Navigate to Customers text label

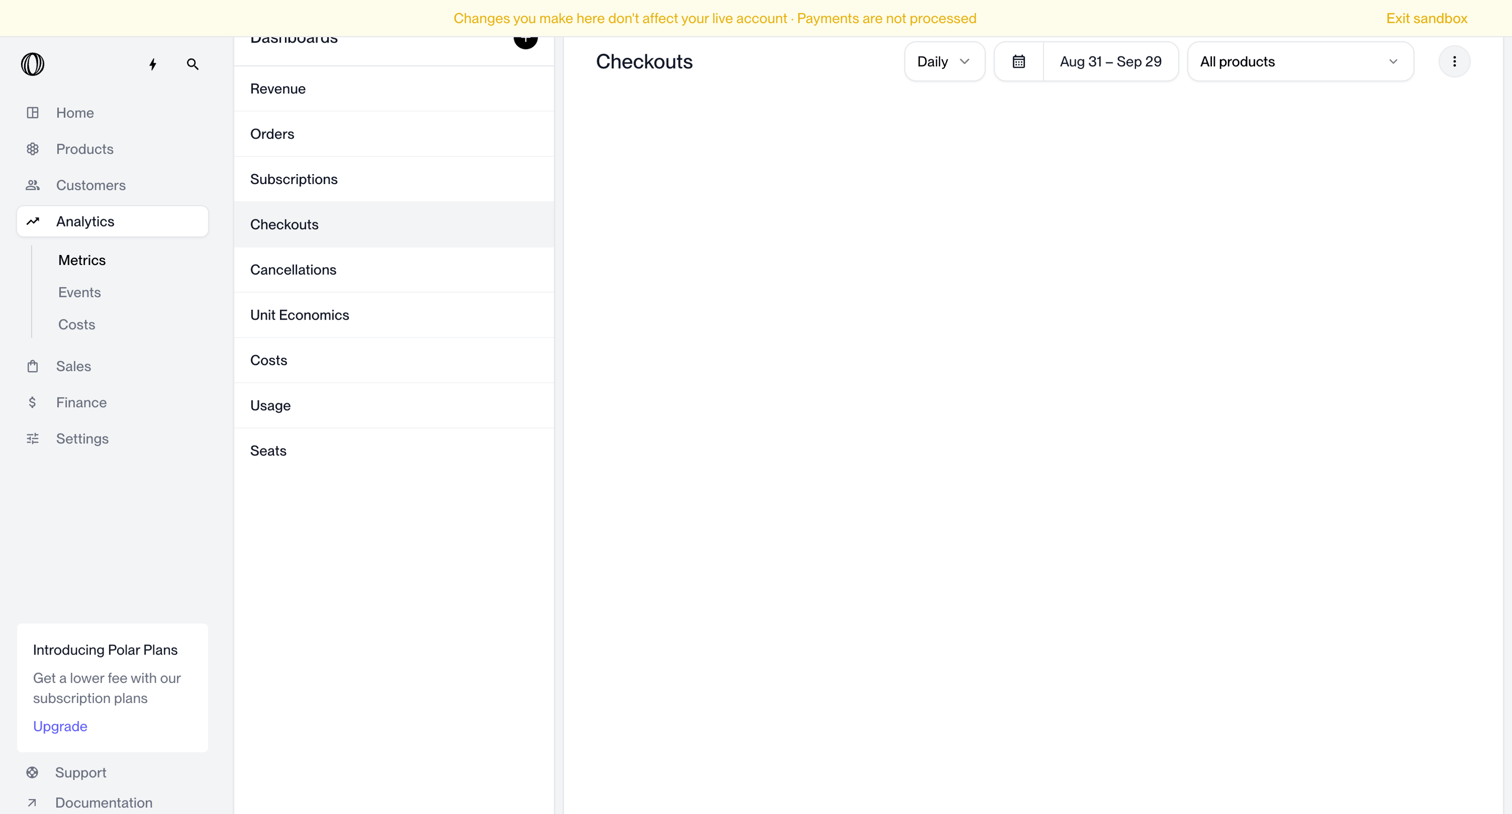(x=91, y=185)
